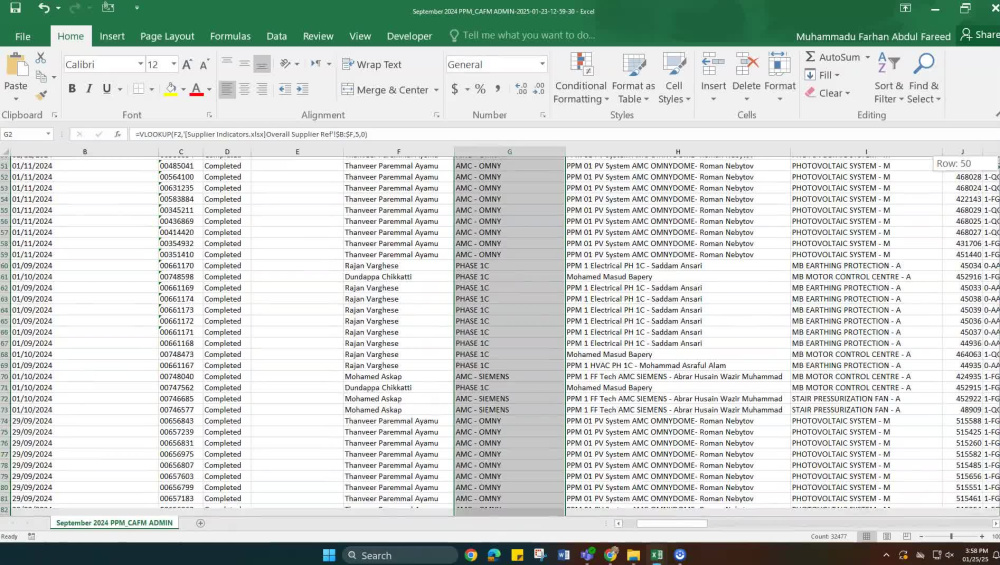
Task: Apply Comma Style format
Action: [497, 89]
